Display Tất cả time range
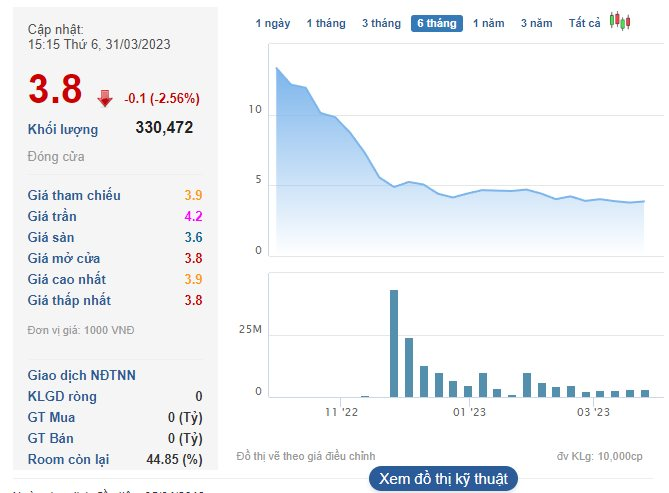The image size is (669, 493). [x=584, y=23]
